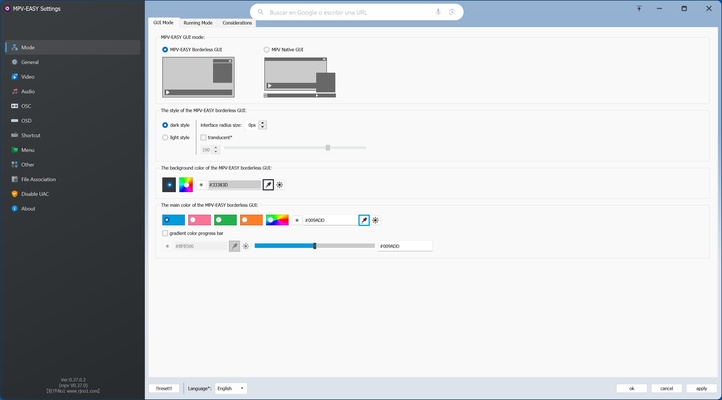Select gradient custom color radio next to #BFB500
The image size is (722, 400).
(x=167, y=246)
